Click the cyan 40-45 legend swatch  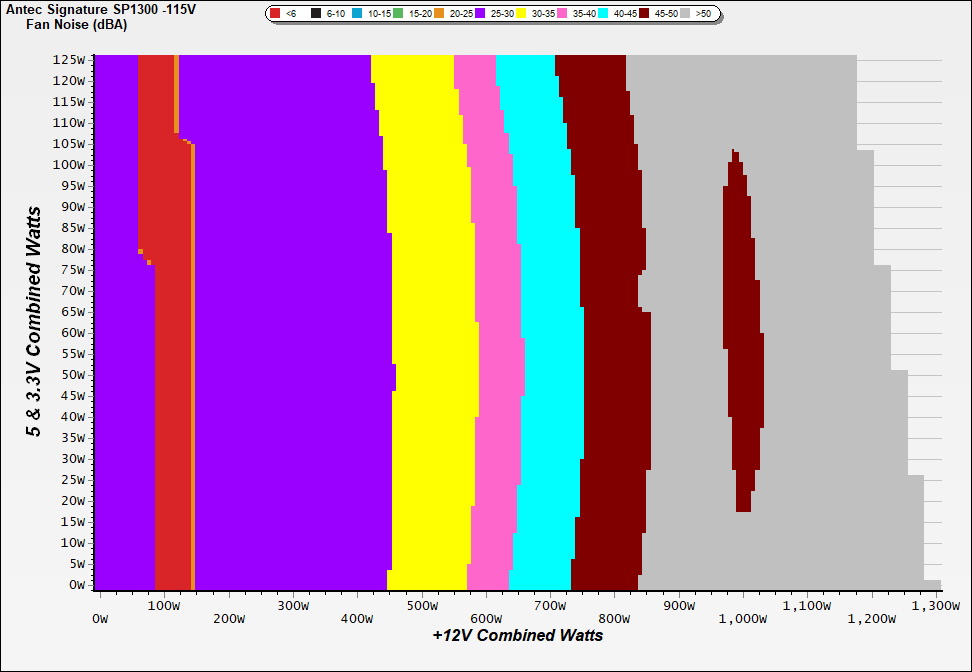[x=604, y=14]
